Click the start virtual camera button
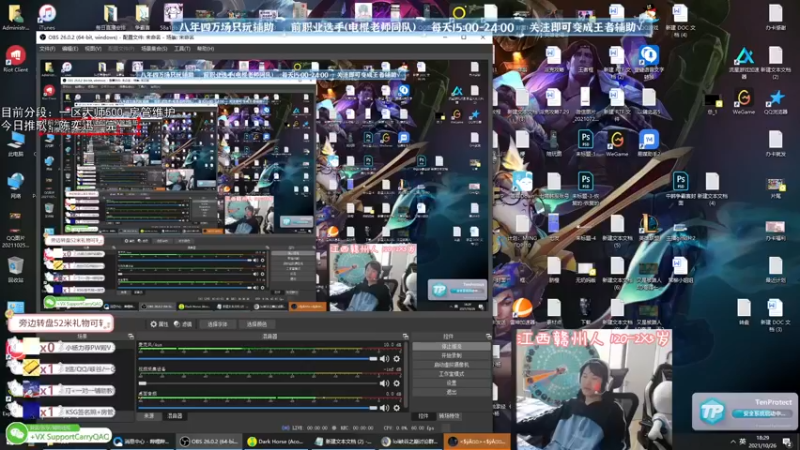The image size is (800, 450). point(451,365)
